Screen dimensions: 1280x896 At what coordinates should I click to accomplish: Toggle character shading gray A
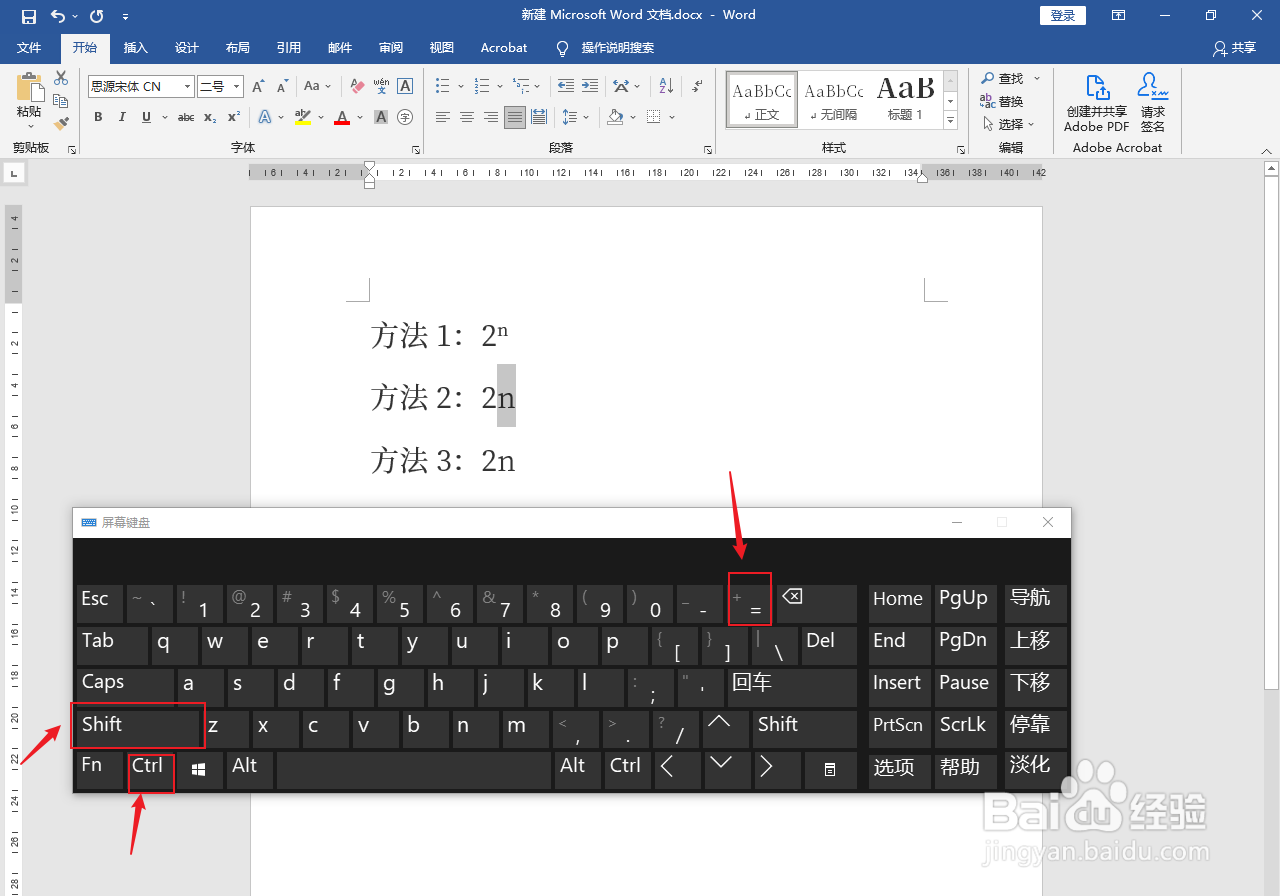[x=381, y=117]
